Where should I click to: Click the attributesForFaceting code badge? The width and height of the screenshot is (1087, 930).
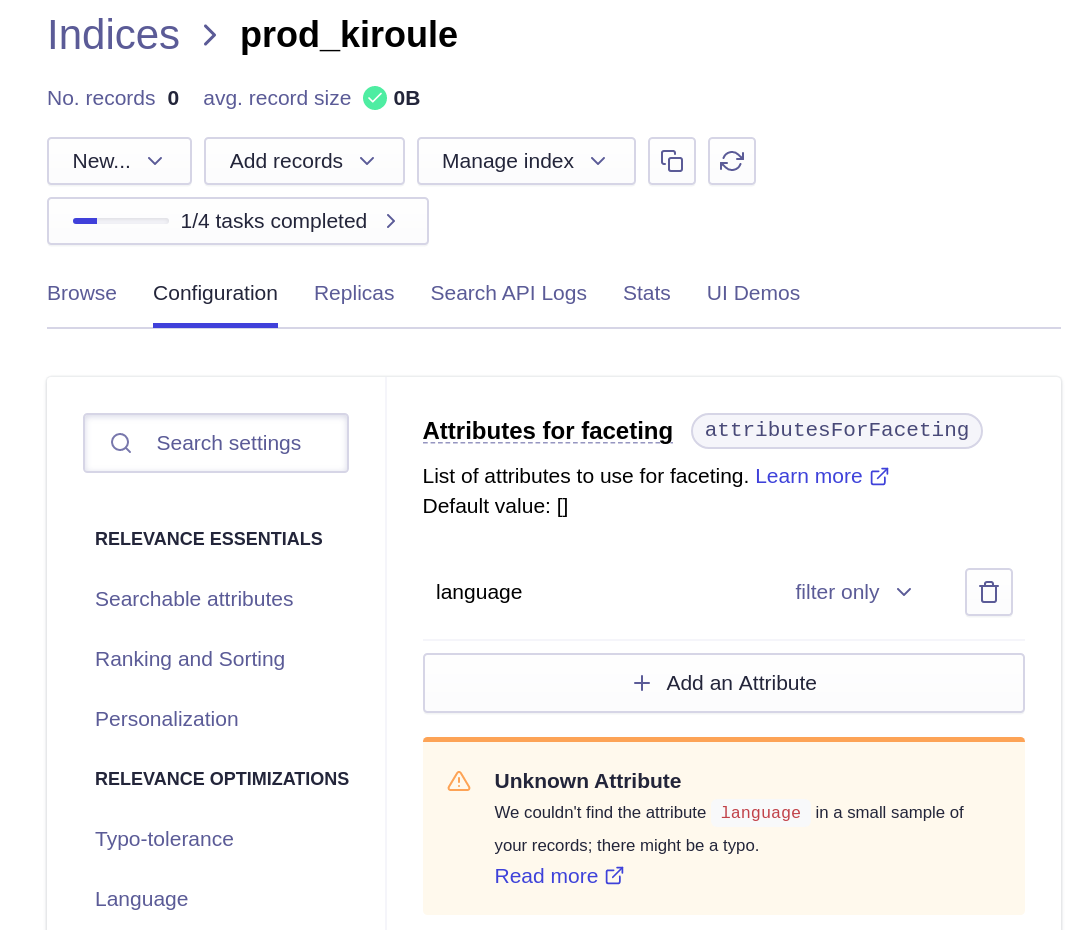coord(837,430)
